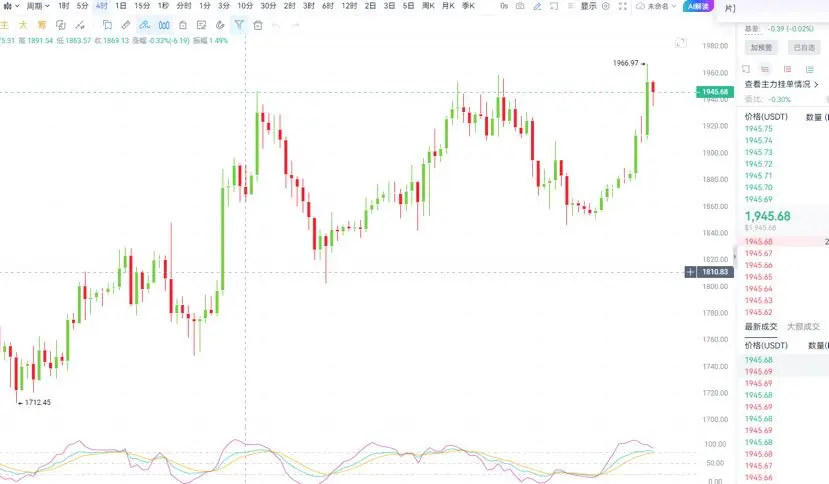Image resolution: width=829 pixels, height=484 pixels.
Task: Select the 季K quarterly timeframe
Action: [x=468, y=6]
